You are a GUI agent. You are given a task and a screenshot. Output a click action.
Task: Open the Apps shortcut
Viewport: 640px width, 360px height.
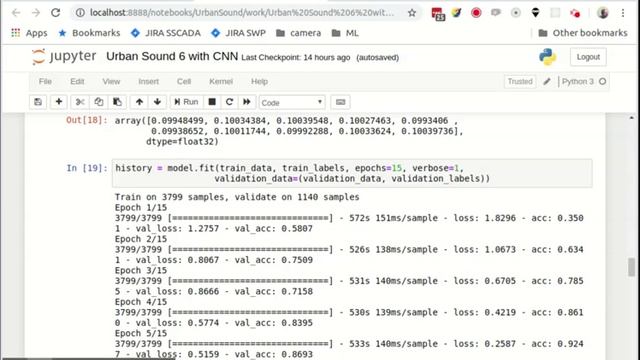[29, 33]
